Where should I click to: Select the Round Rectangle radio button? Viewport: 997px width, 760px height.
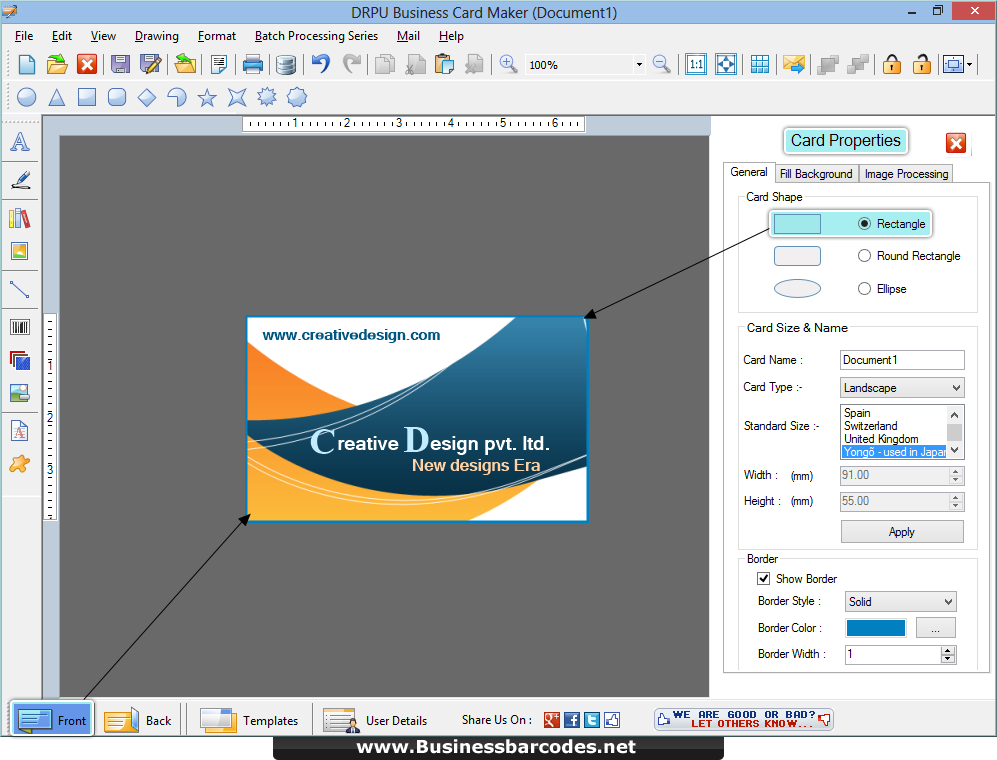pyautogui.click(x=864, y=256)
